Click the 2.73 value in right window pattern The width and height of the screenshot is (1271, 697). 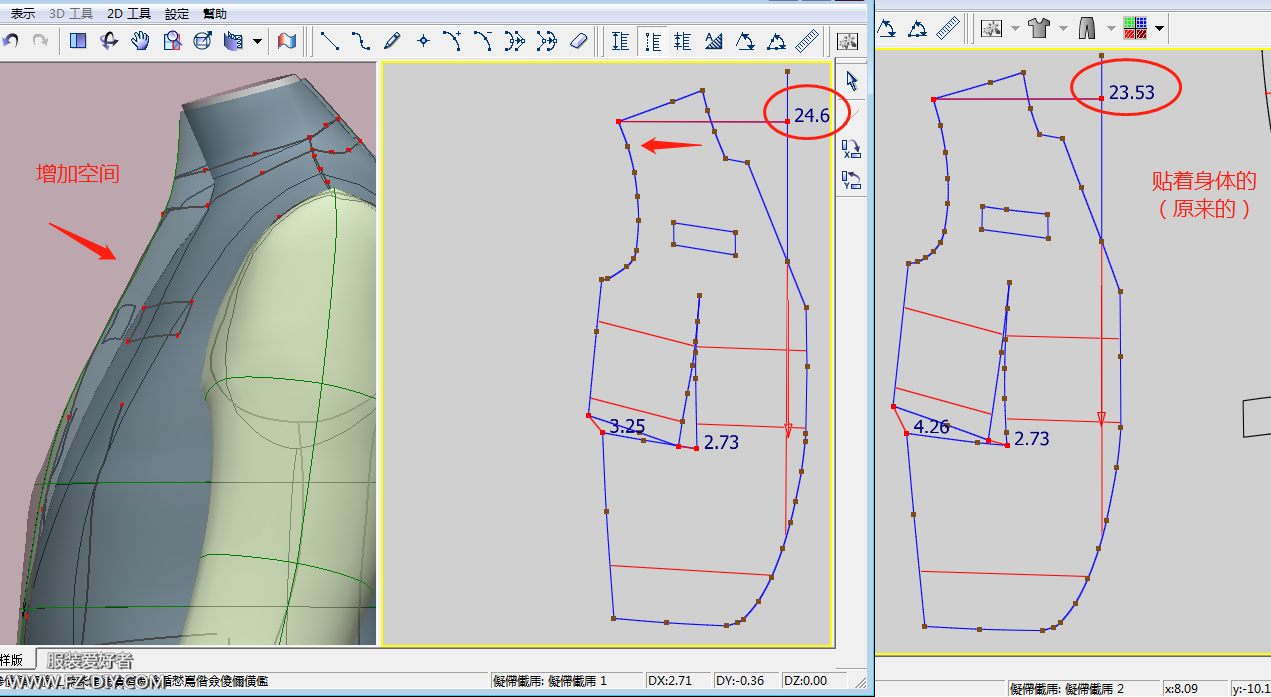coord(1032,438)
